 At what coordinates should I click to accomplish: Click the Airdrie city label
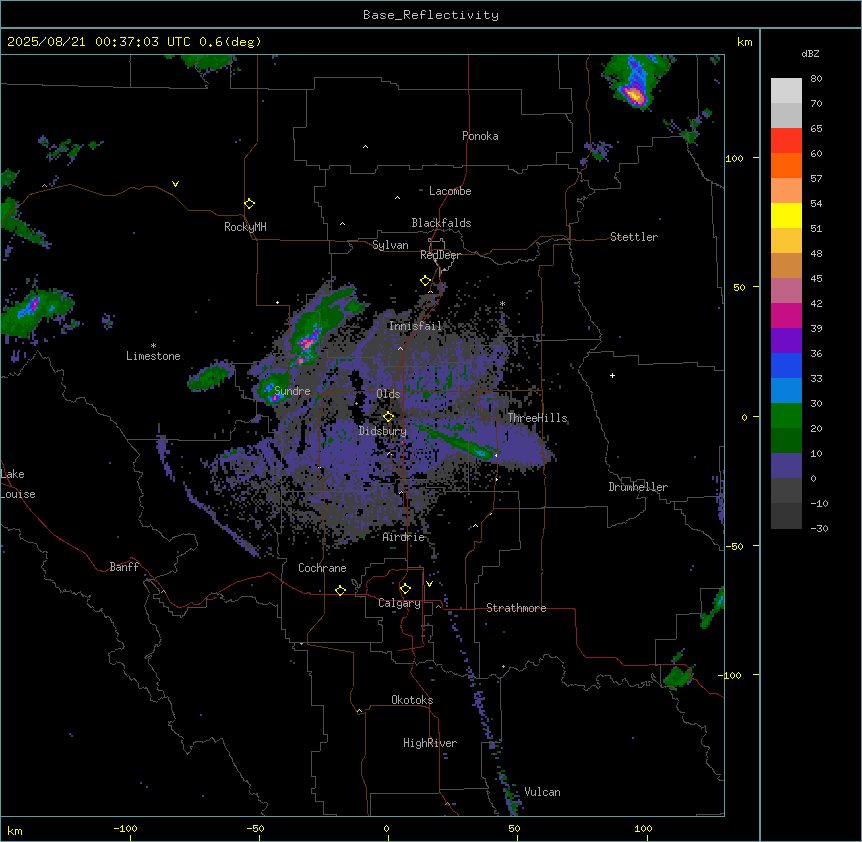pyautogui.click(x=404, y=537)
